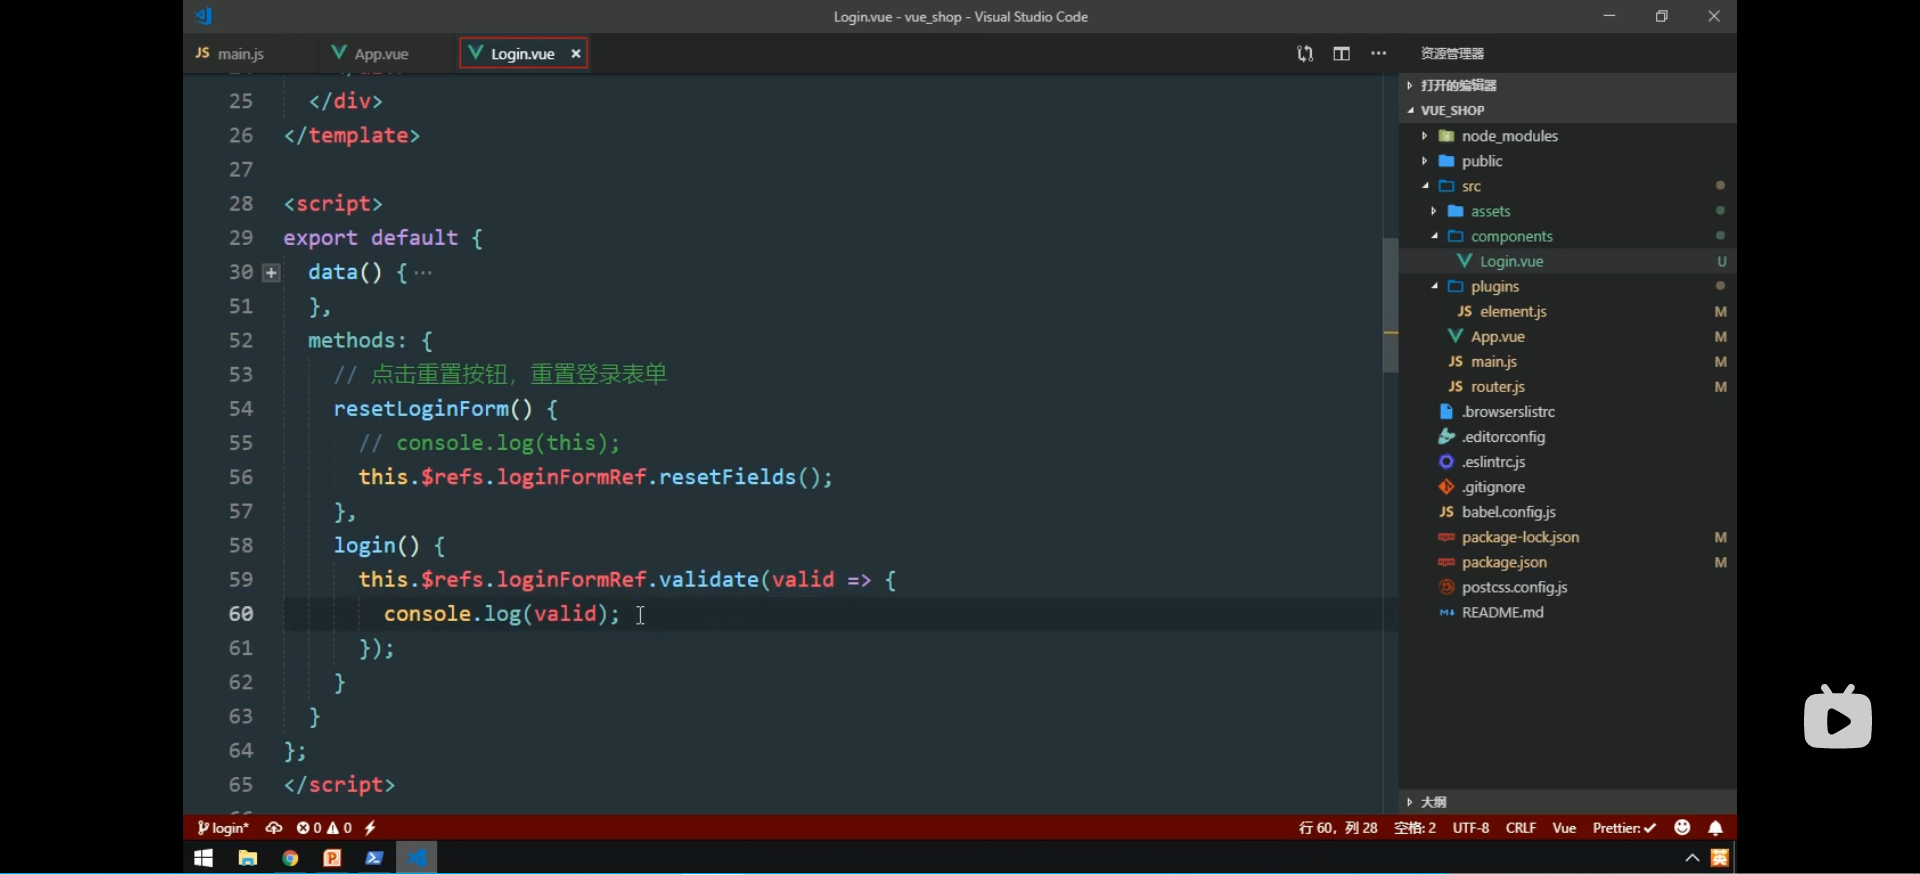Open the .browserslistrc file
1920x875 pixels.
(x=1567, y=412)
